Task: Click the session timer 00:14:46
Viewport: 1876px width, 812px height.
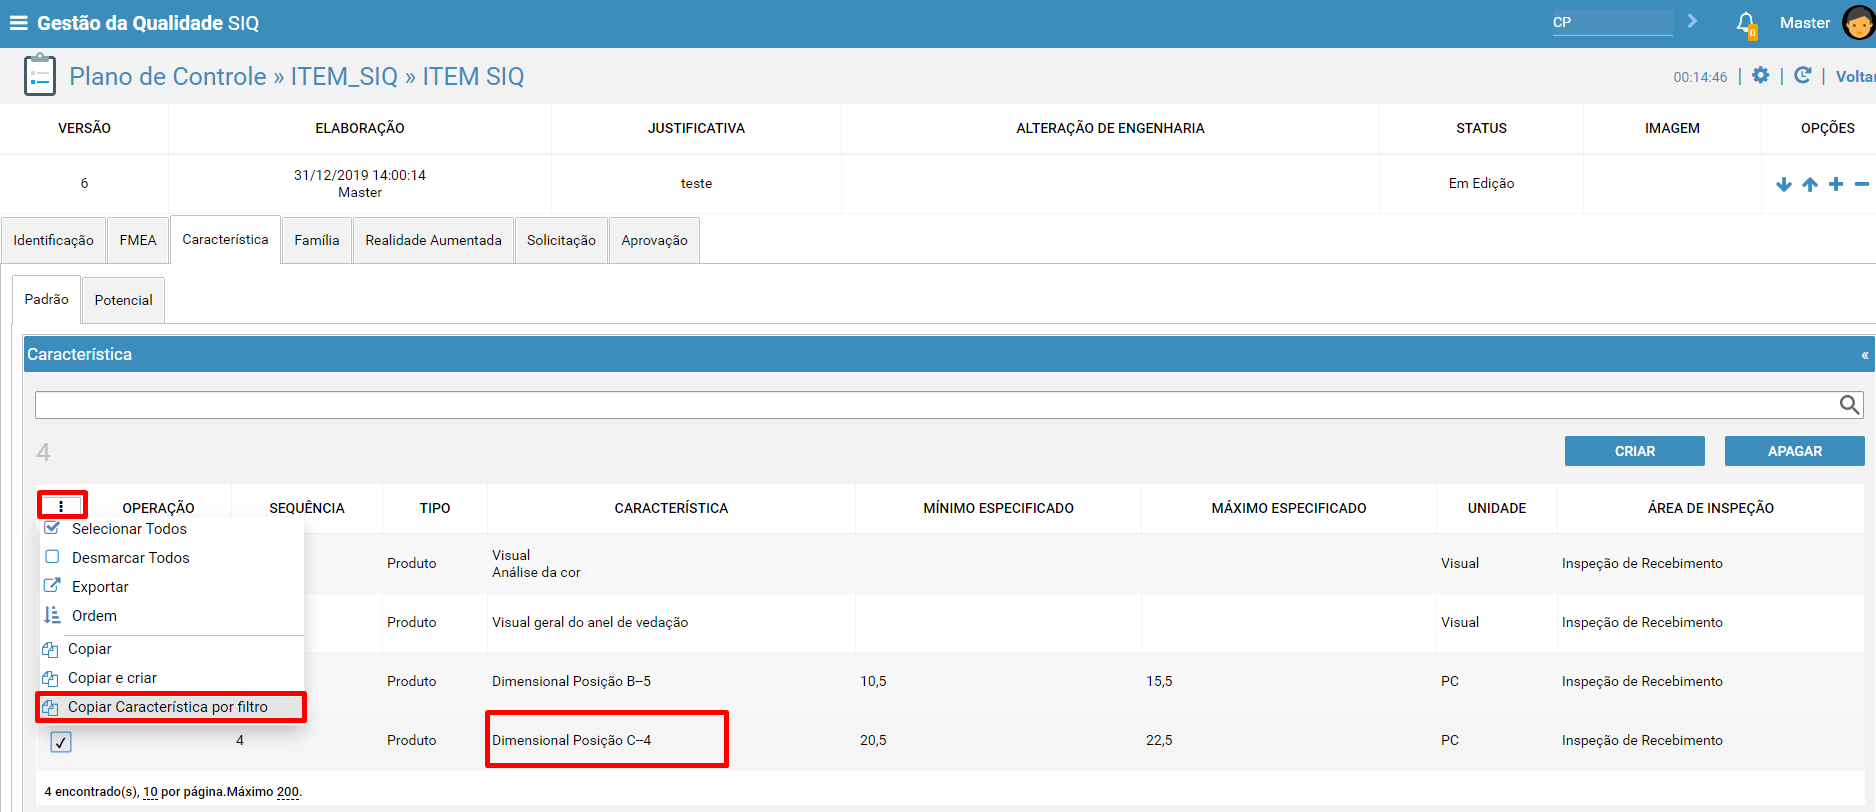Action: [x=1700, y=77]
